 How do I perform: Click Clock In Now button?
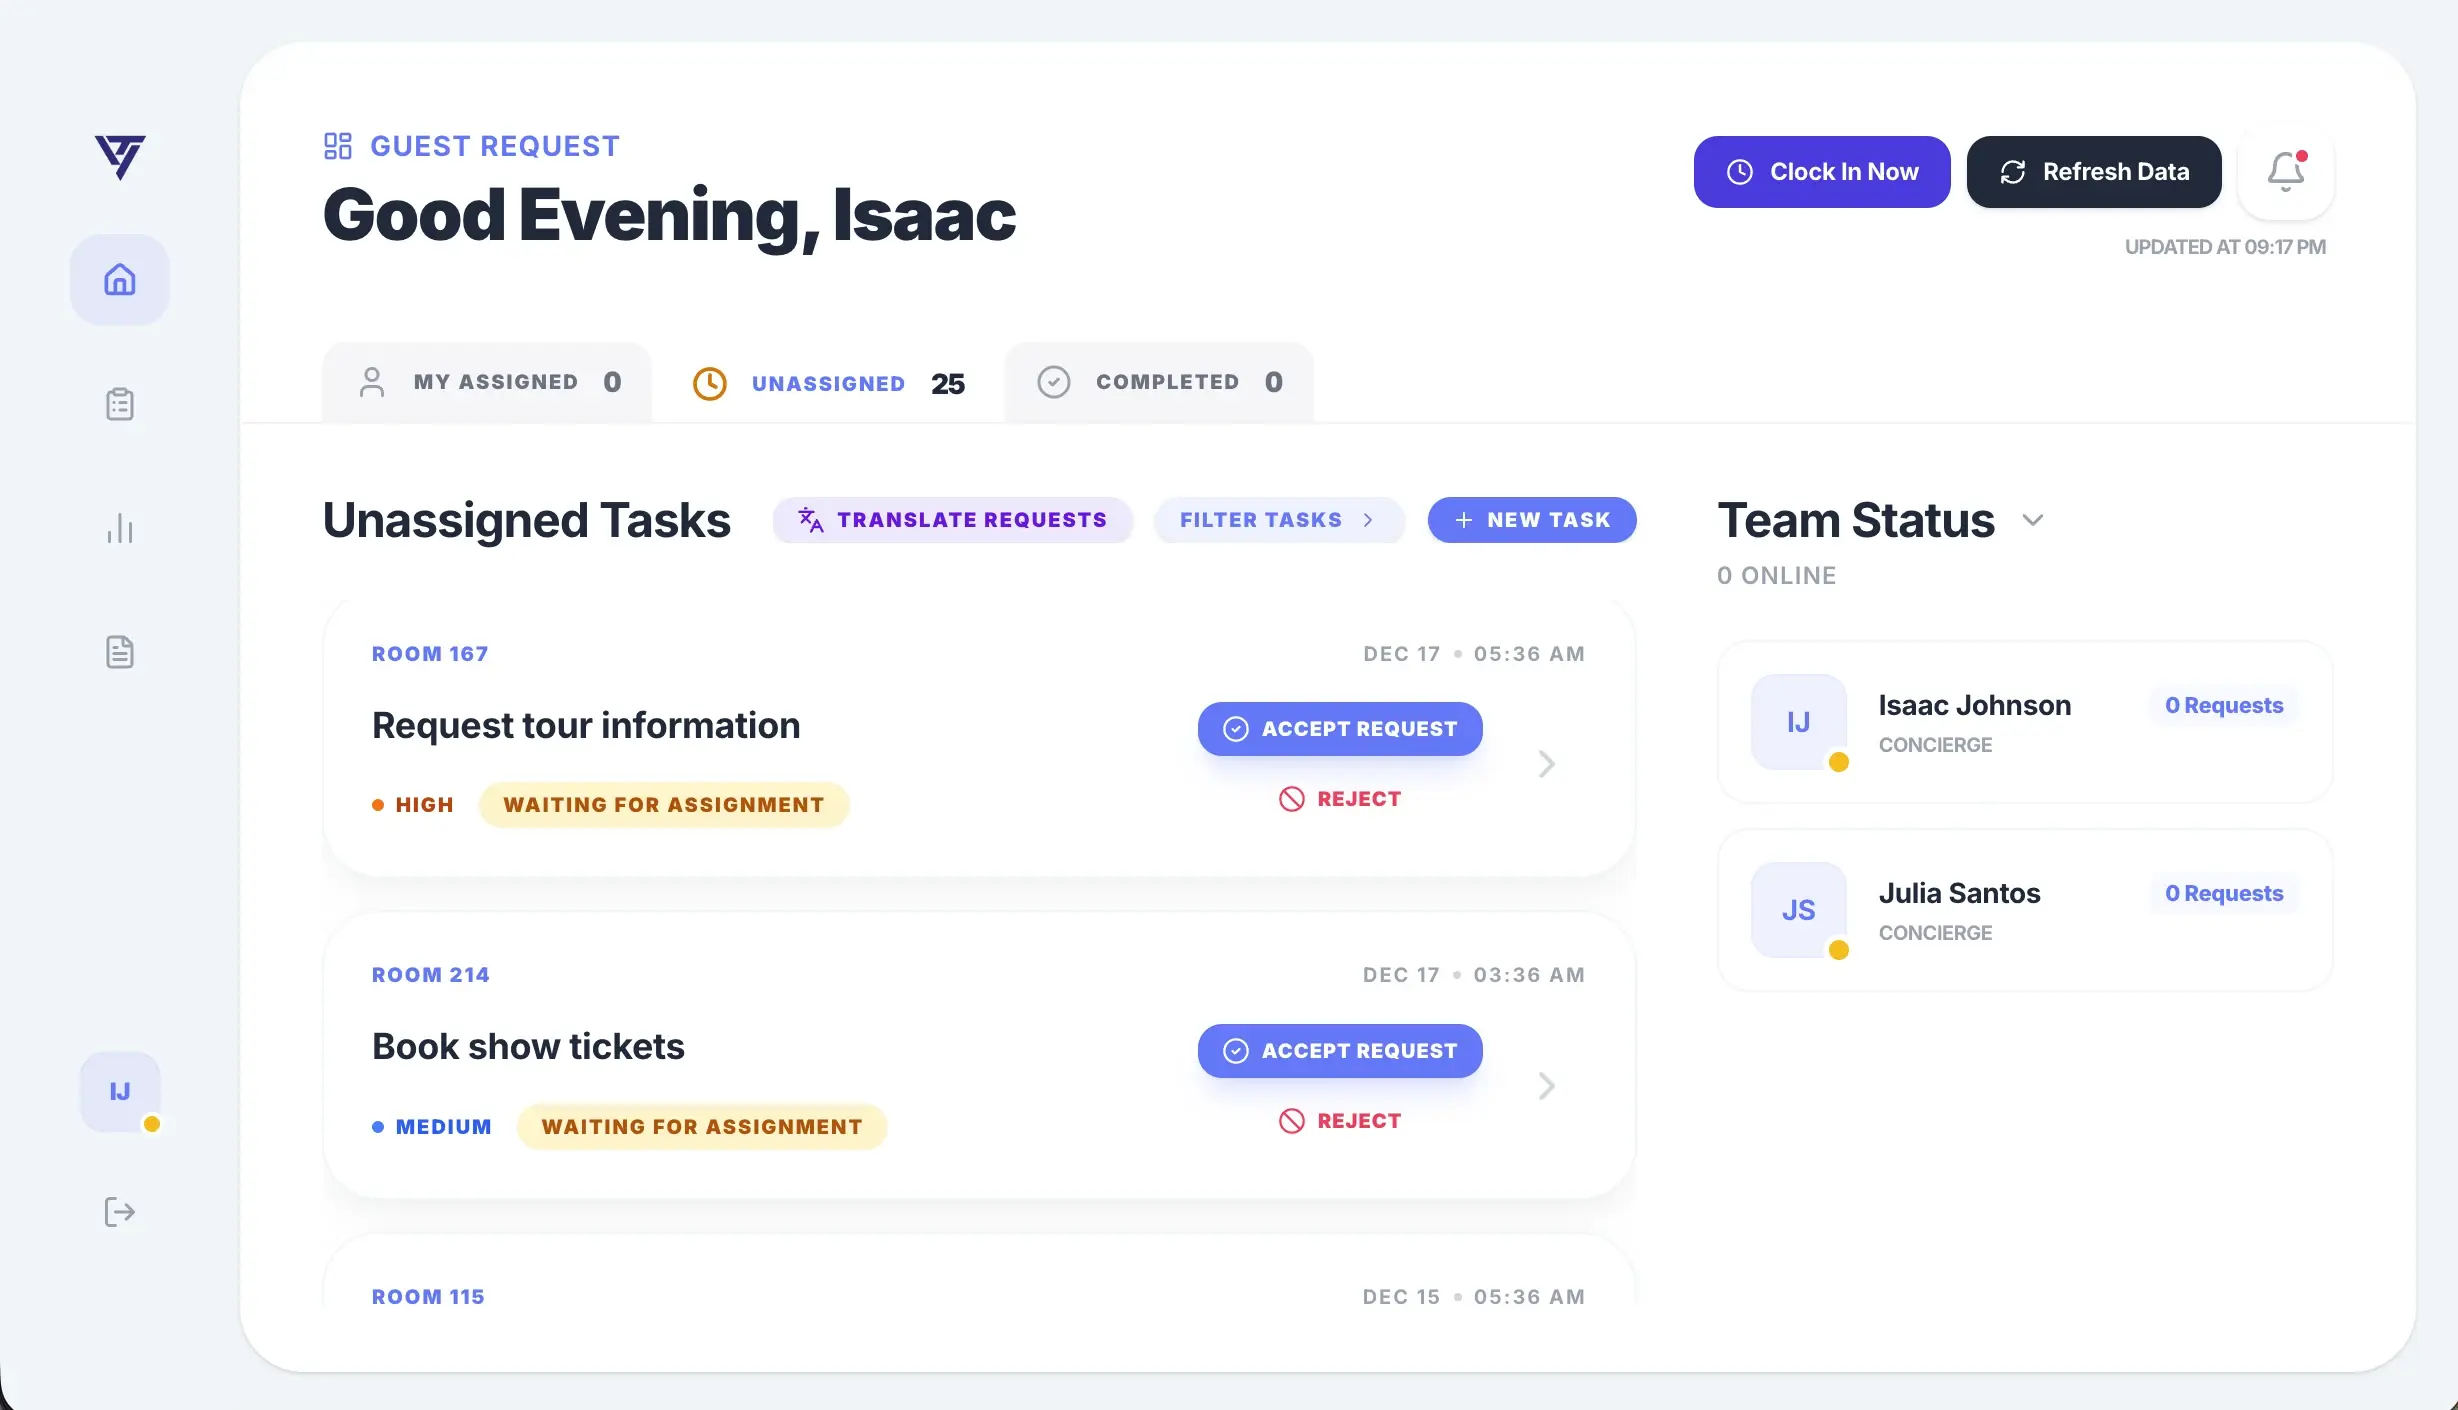1822,172
